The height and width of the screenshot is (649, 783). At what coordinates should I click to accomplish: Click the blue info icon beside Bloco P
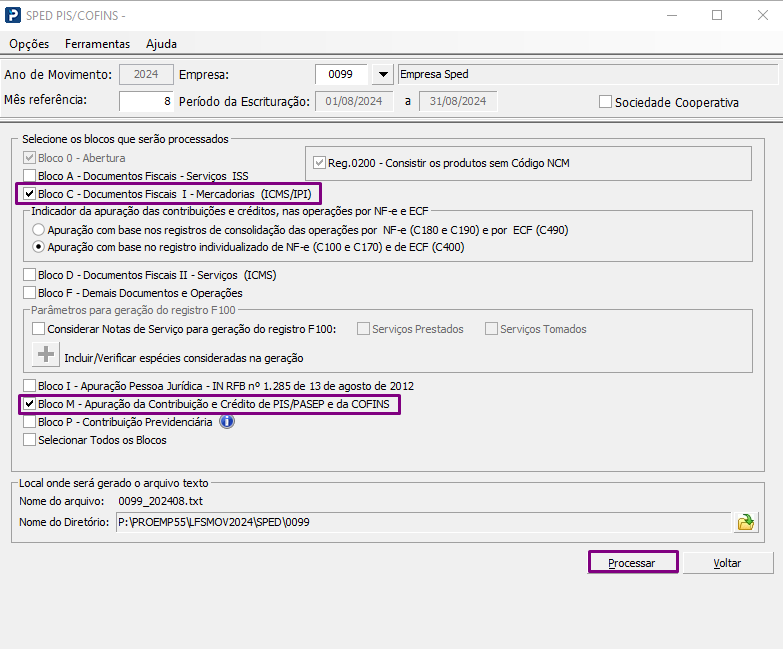(226, 422)
